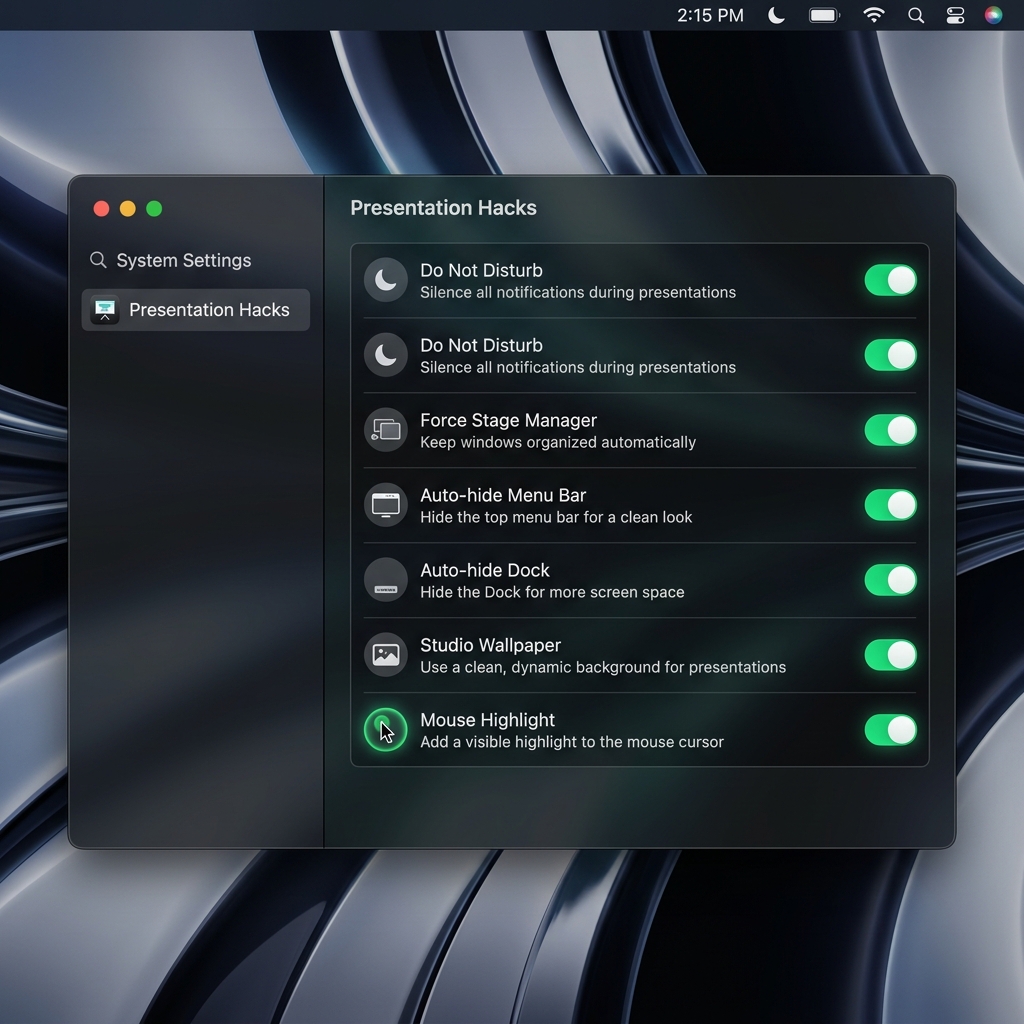Click the Force Stage Manager windows icon

(385, 430)
